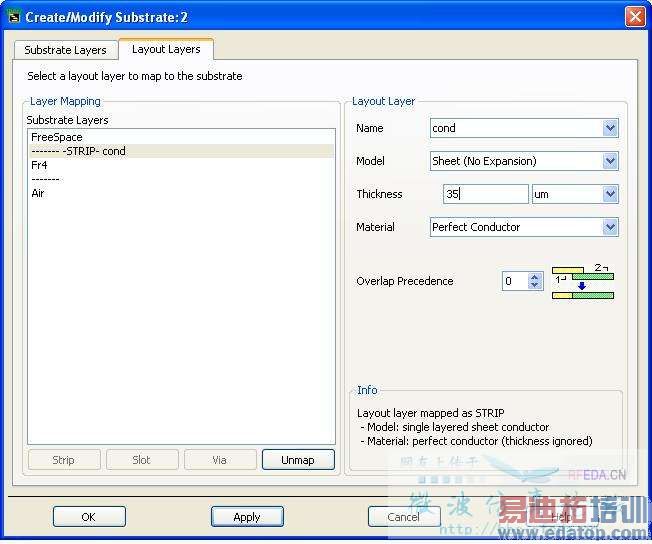This screenshot has height=544, width=652.
Task: Select the Layout Layers tab
Action: [x=166, y=49]
